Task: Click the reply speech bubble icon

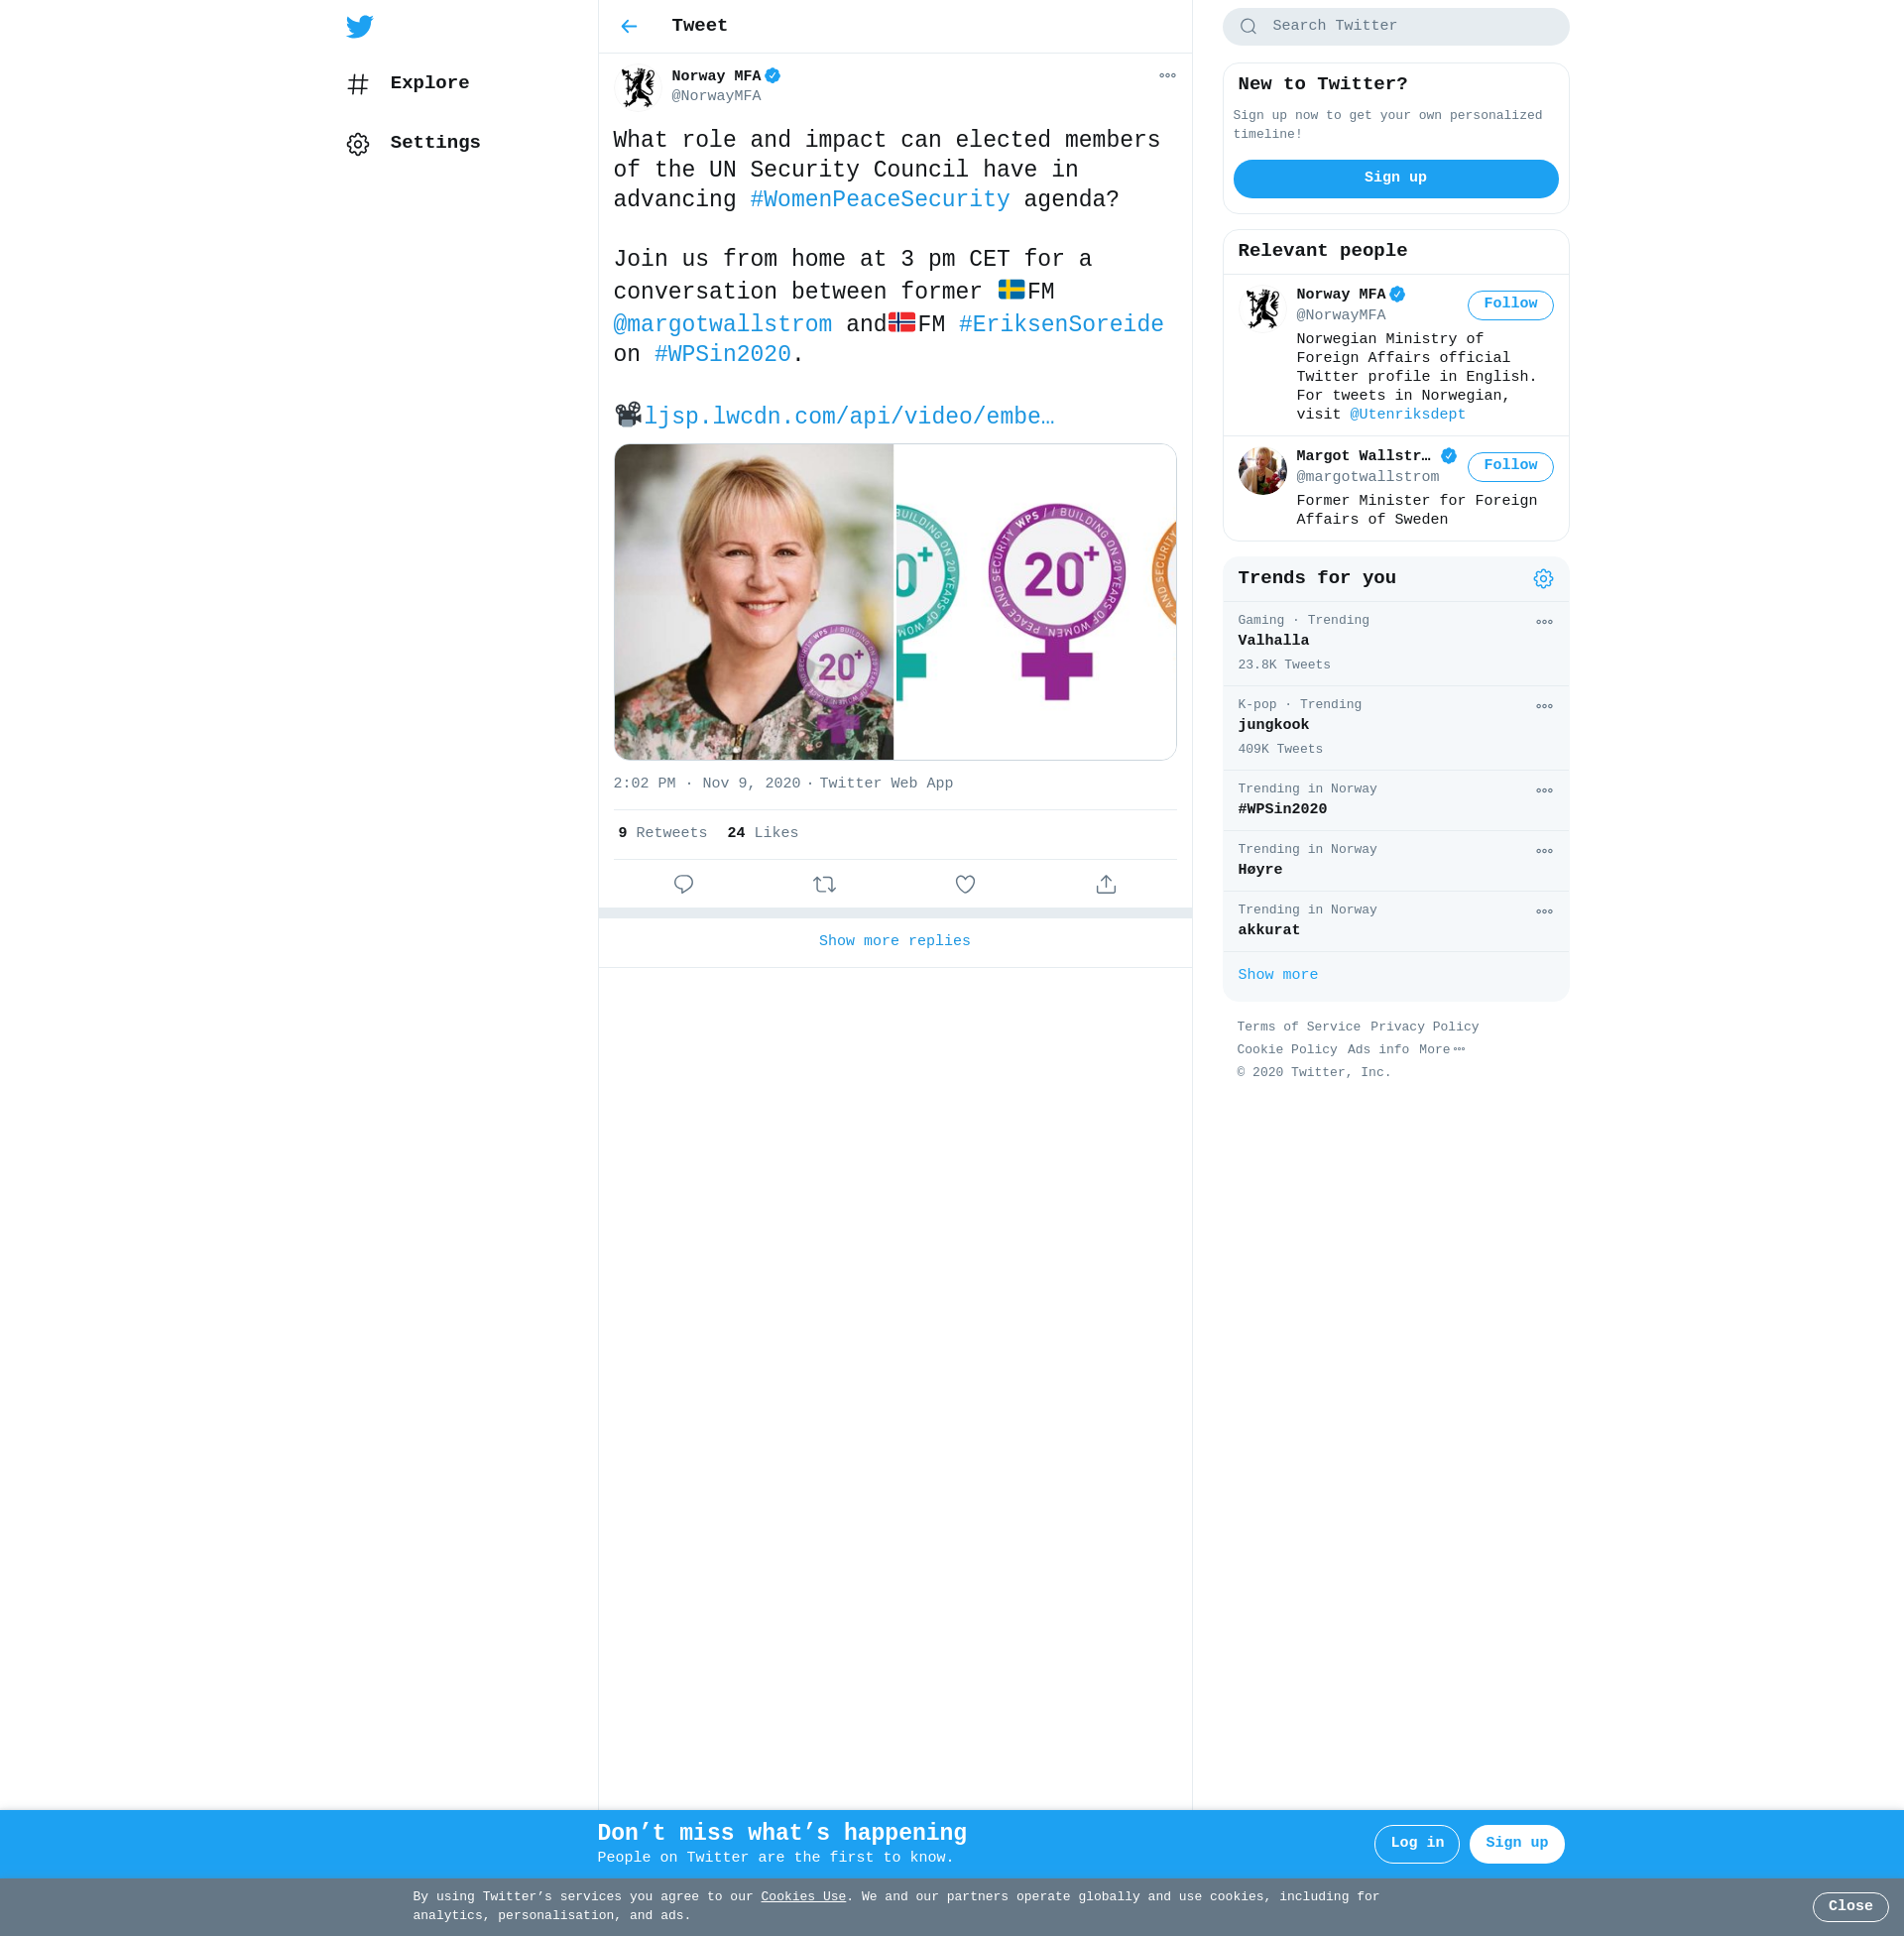Action: coord(683,884)
